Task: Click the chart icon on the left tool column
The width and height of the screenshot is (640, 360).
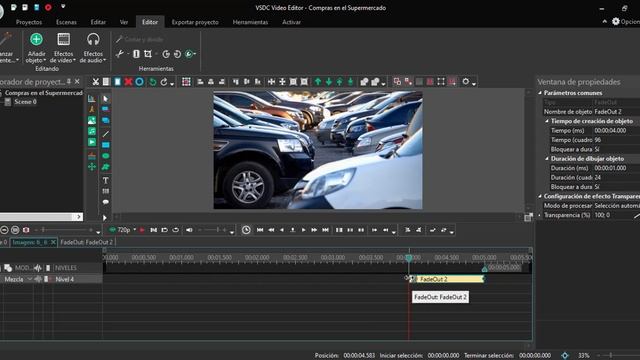Action: click(92, 99)
